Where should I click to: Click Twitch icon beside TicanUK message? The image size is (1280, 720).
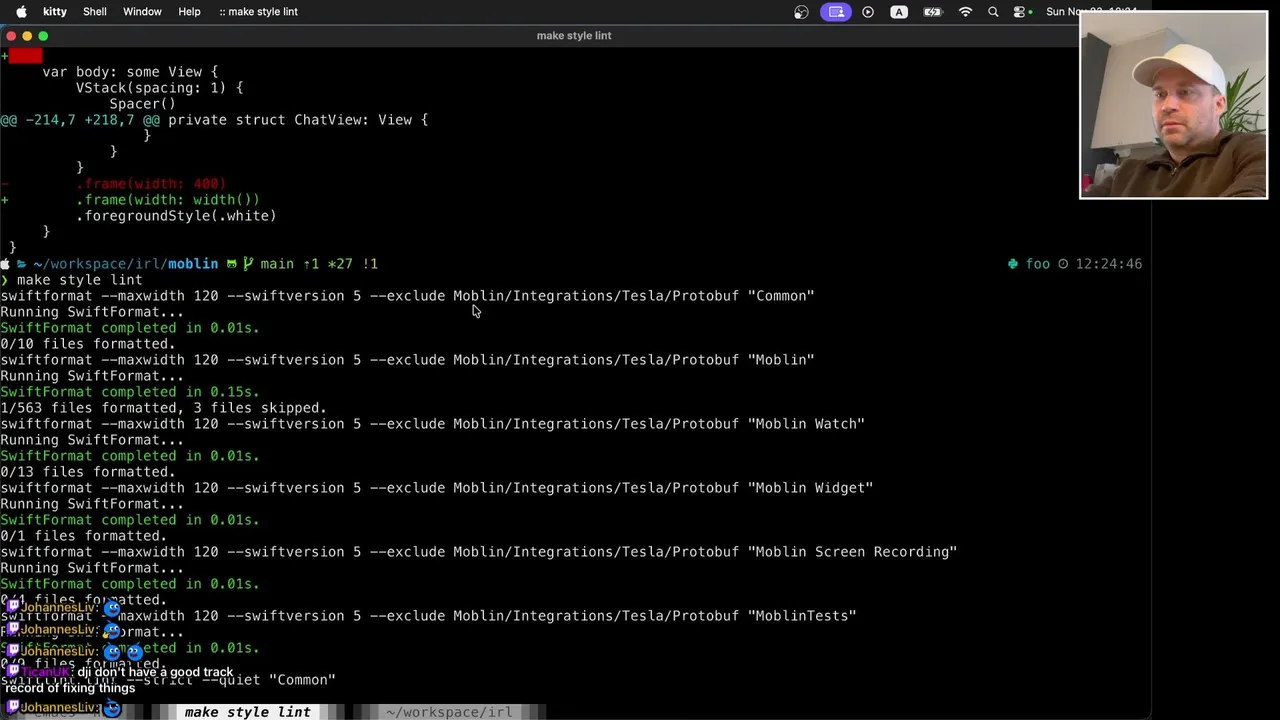tap(13, 673)
